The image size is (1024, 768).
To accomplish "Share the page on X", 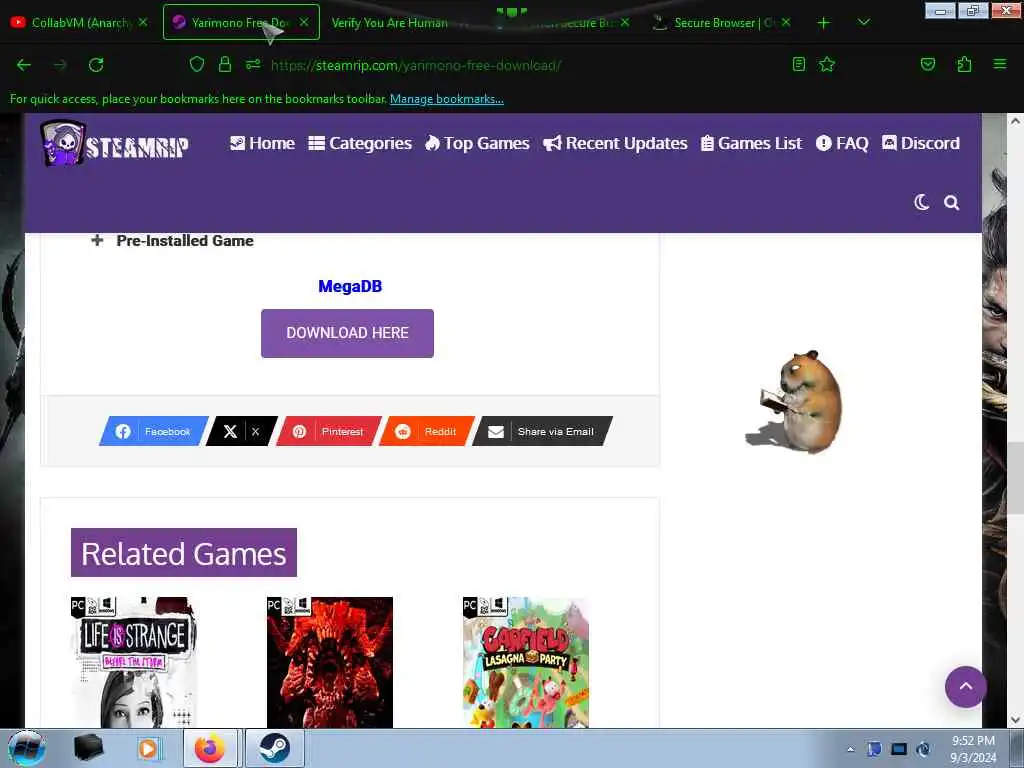I will pos(242,431).
